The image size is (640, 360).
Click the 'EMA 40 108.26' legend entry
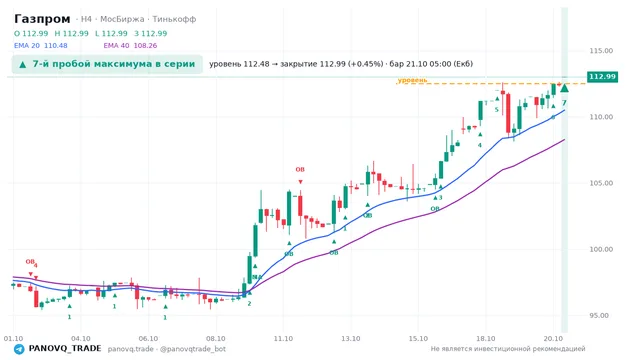coord(130,45)
